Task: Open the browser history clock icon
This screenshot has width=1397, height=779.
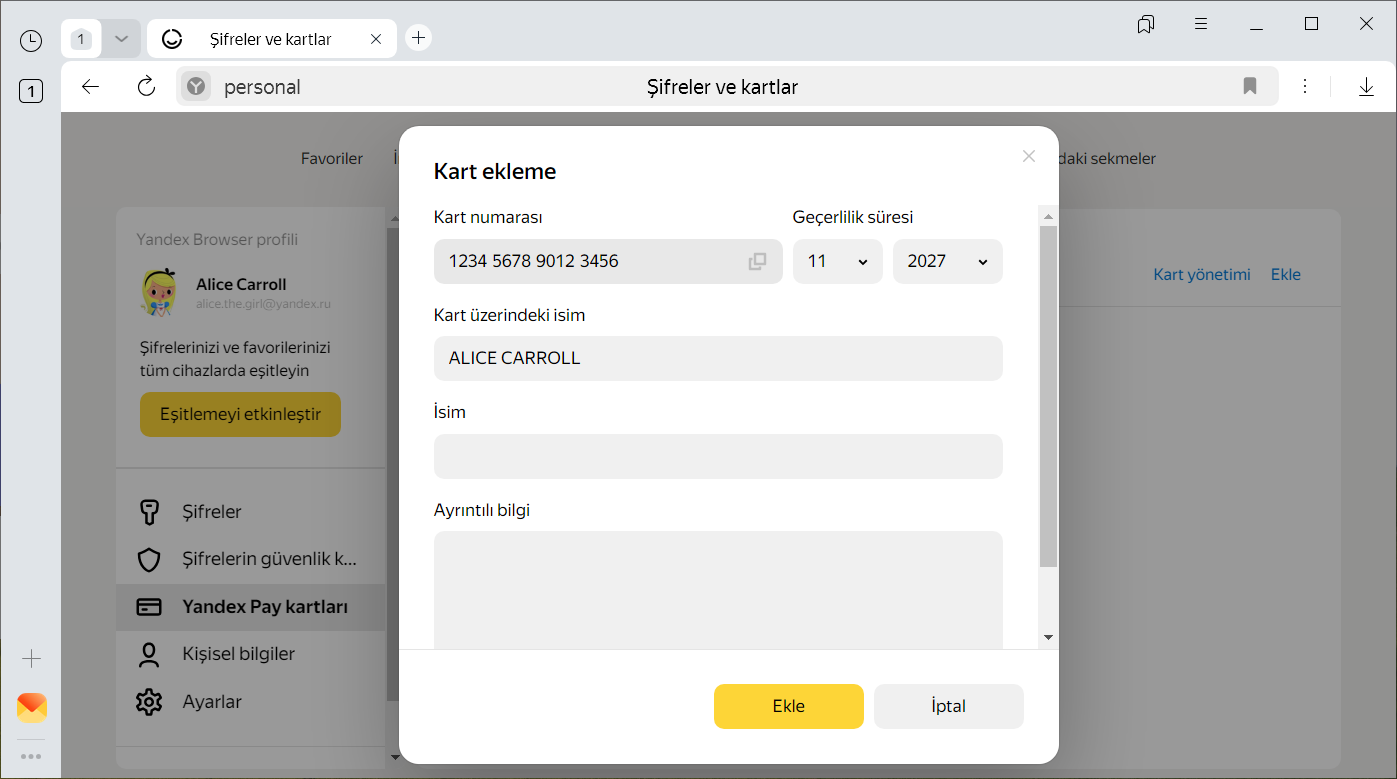Action: click(x=31, y=40)
